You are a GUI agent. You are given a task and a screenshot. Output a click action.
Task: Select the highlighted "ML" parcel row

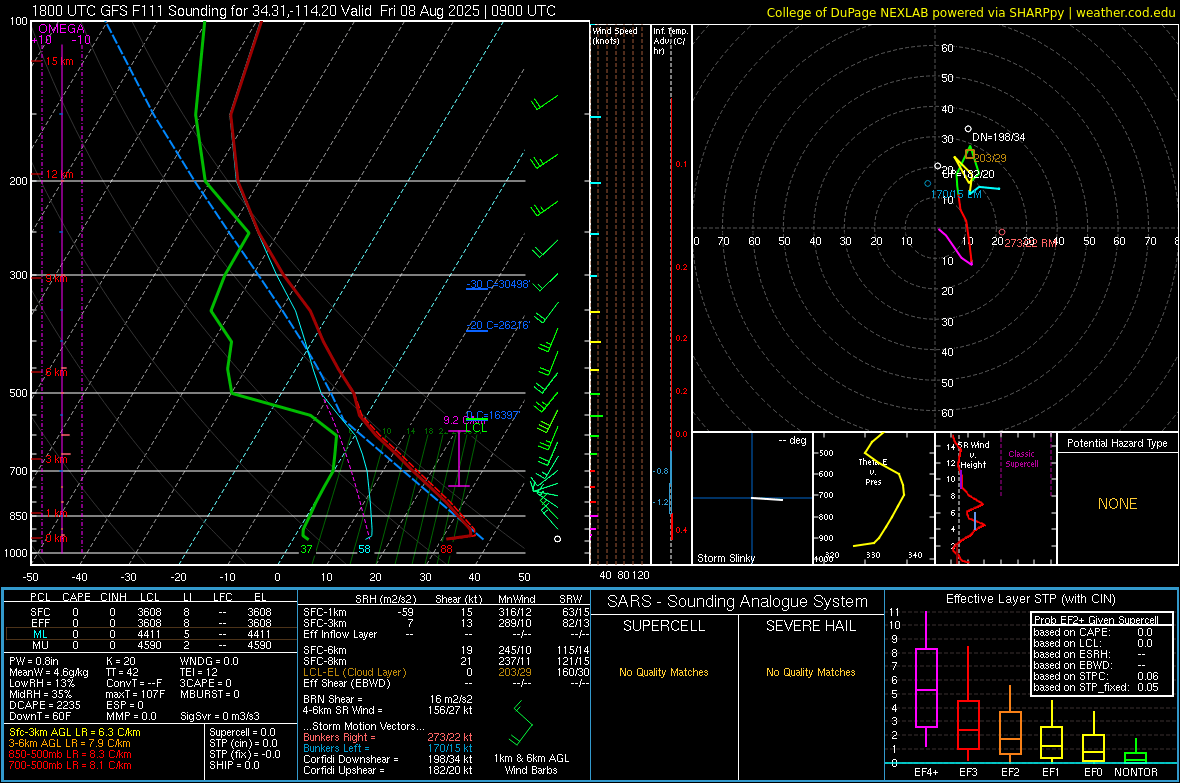[x=151, y=634]
